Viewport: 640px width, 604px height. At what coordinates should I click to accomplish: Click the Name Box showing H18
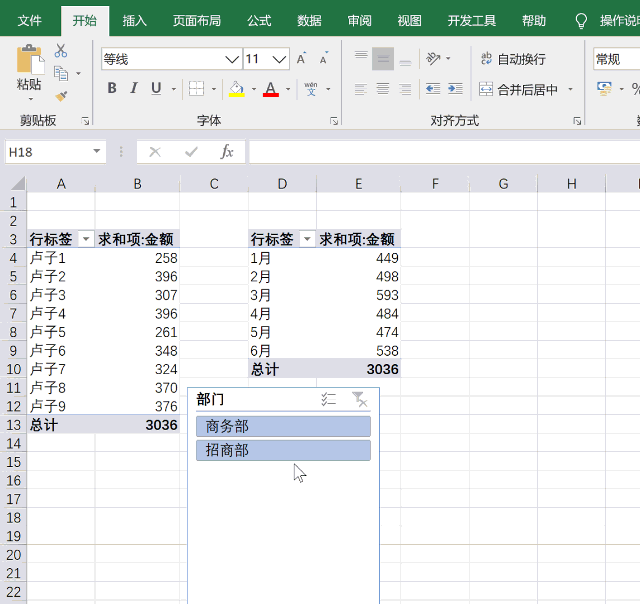(48, 152)
